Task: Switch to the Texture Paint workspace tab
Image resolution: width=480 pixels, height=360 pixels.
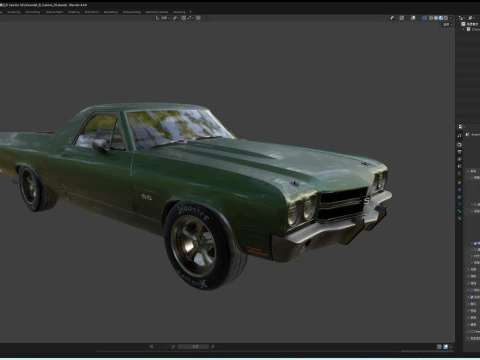Action: pyautogui.click(x=54, y=12)
